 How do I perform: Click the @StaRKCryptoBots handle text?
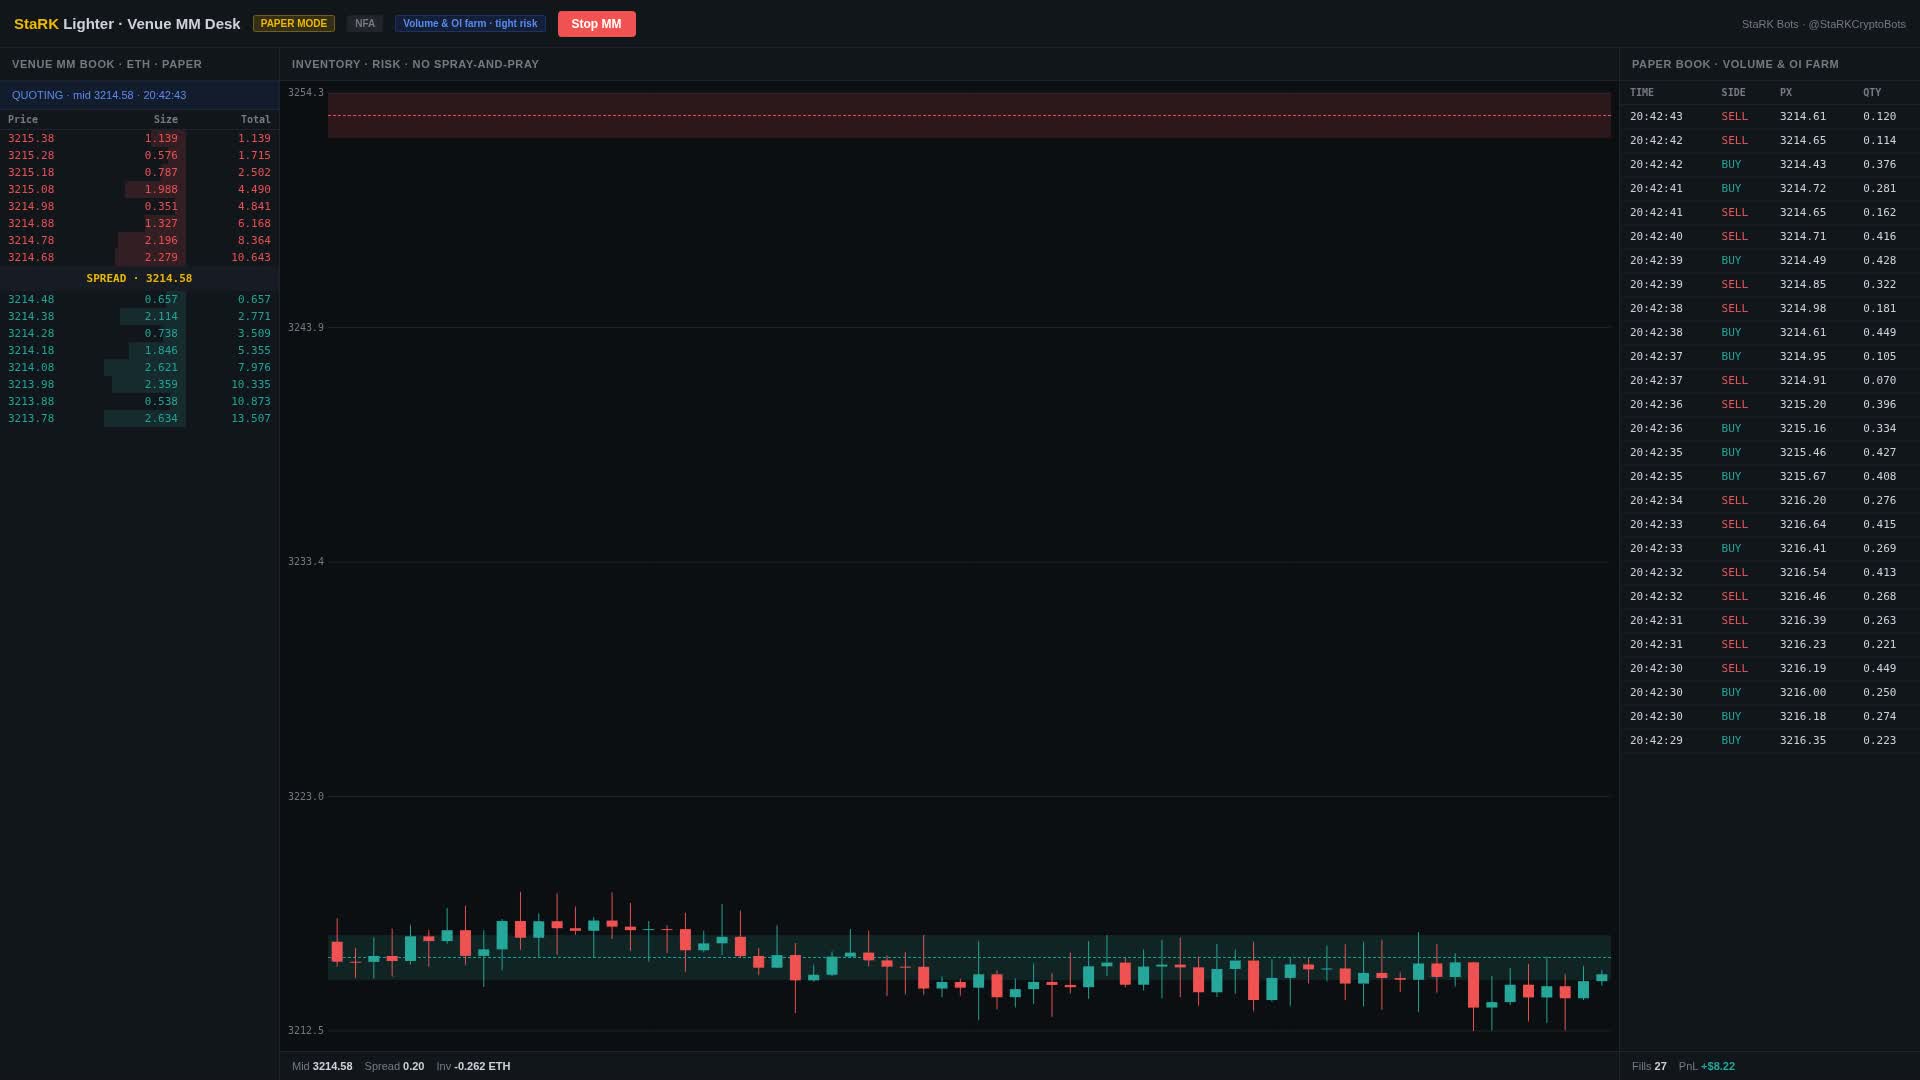pyautogui.click(x=1857, y=24)
